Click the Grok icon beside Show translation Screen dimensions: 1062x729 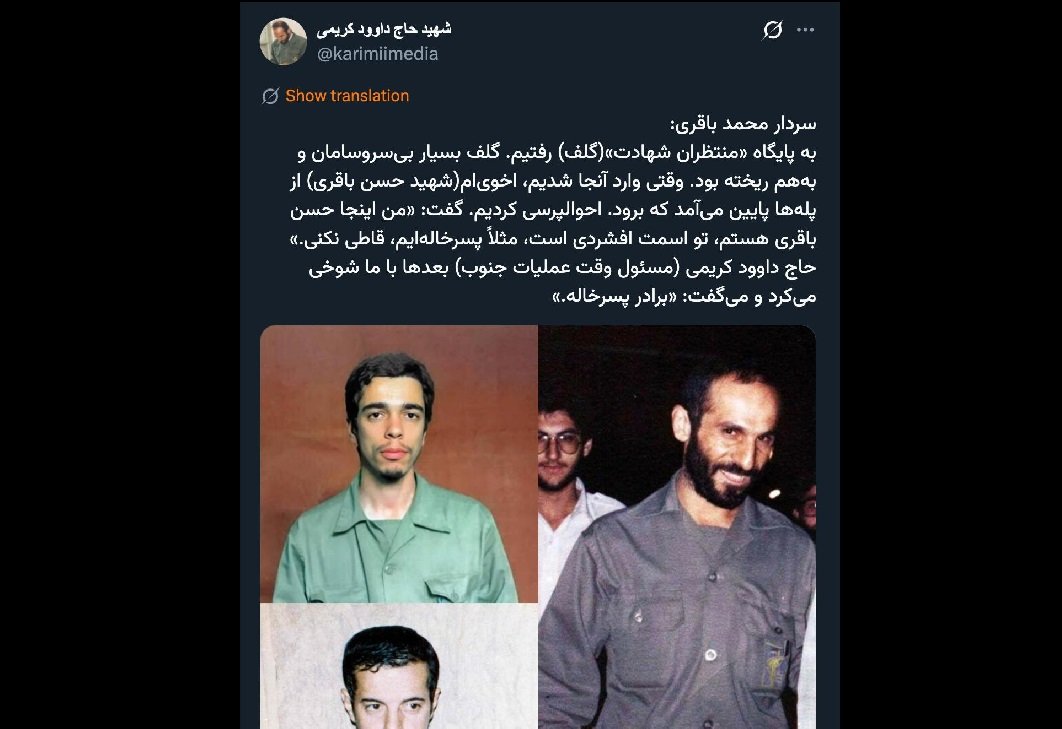[270, 96]
